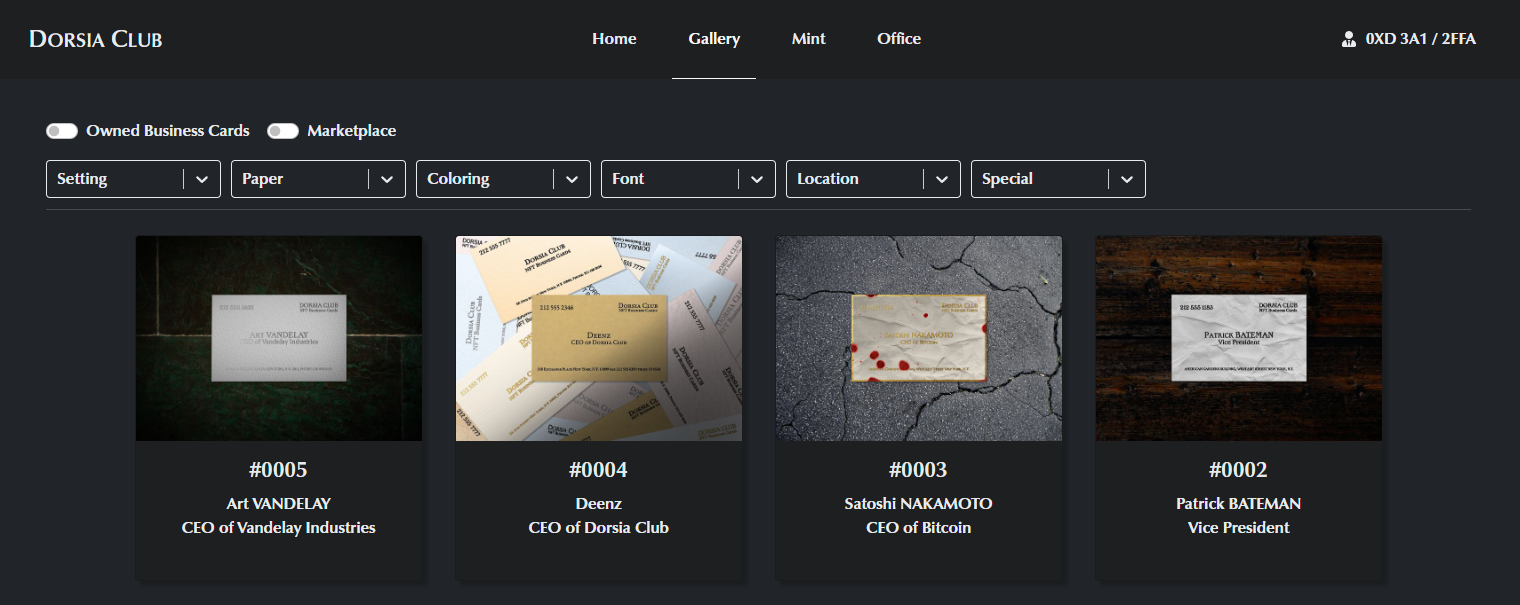Click card number #0005
Image resolution: width=1520 pixels, height=605 pixels.
point(278,469)
